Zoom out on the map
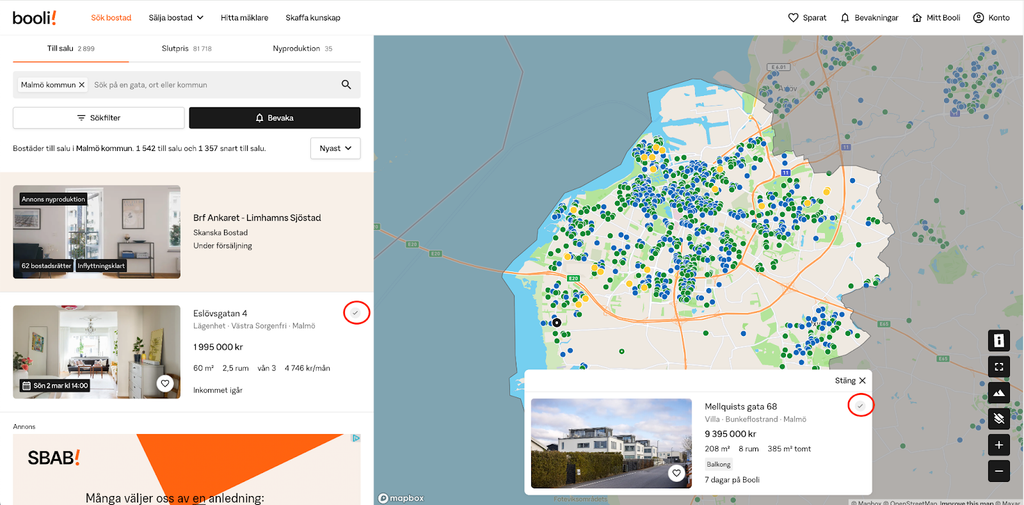 [999, 470]
